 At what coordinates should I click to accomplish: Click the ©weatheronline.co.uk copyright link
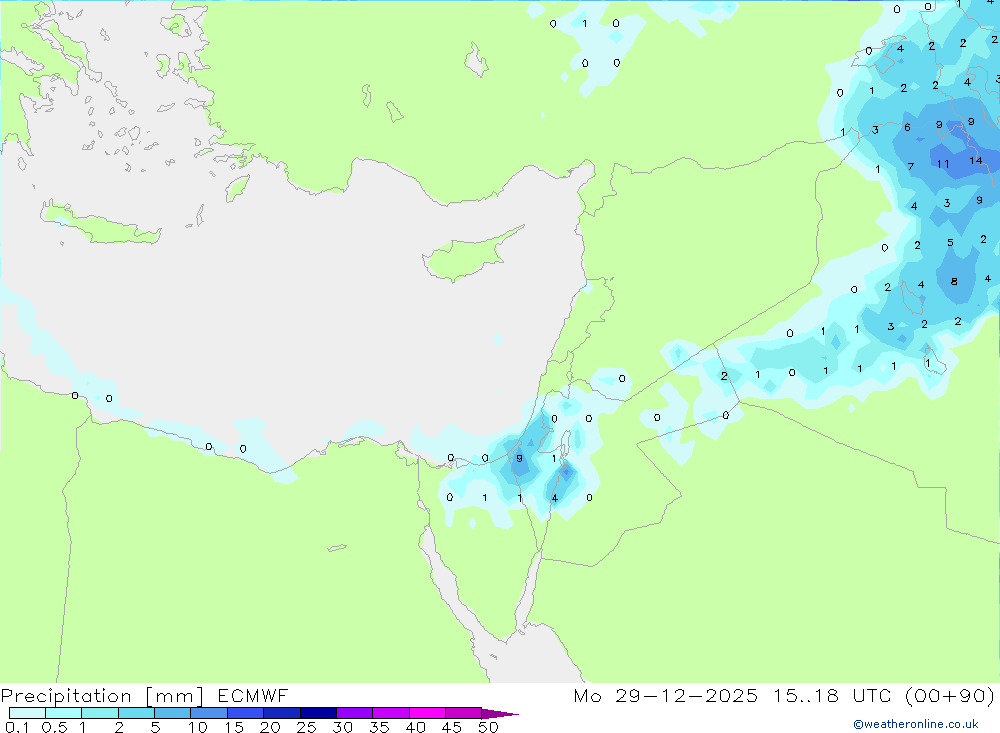coord(915,724)
